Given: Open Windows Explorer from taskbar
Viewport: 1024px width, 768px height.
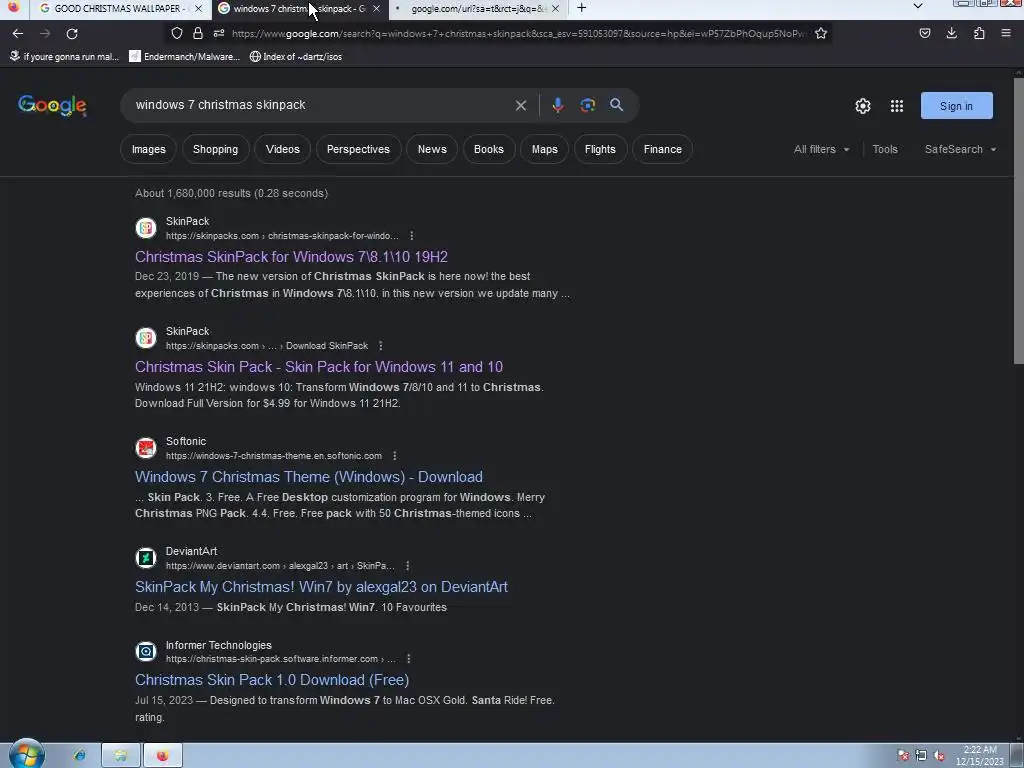Looking at the screenshot, I should tap(121, 756).
